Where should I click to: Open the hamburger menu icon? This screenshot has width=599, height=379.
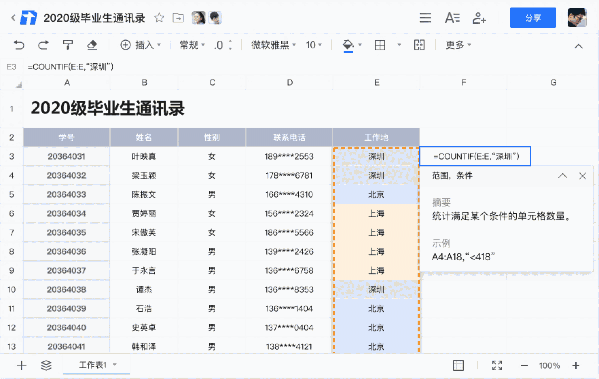tap(425, 18)
